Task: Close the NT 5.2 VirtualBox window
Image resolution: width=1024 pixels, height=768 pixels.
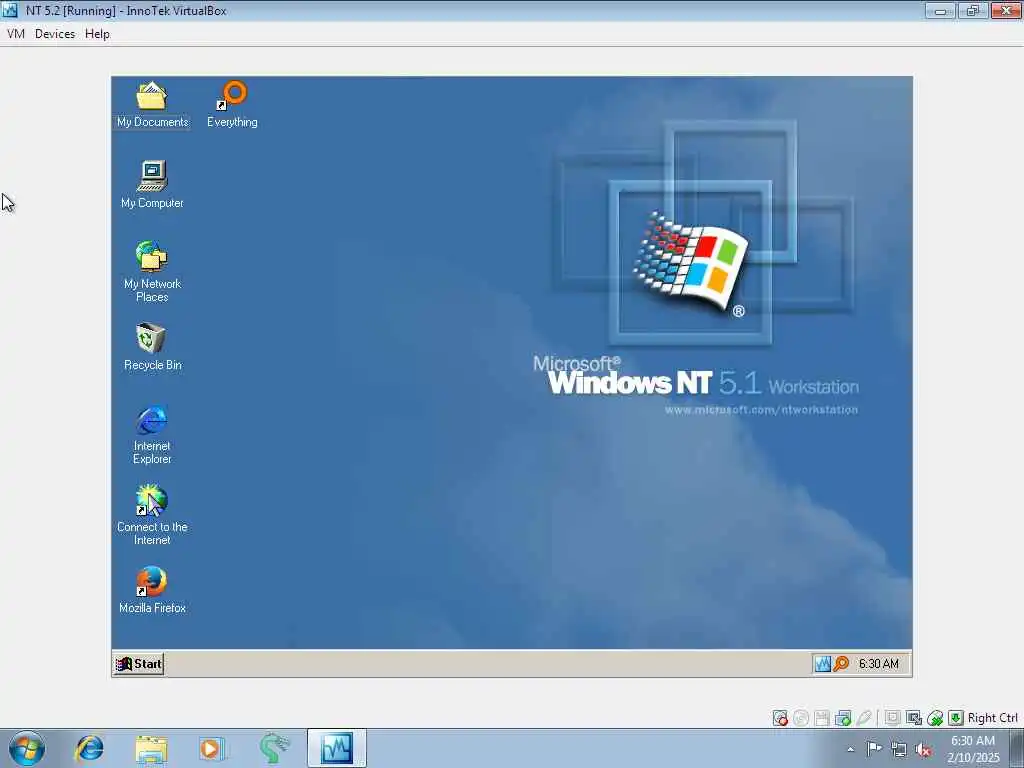Action: tap(1006, 10)
